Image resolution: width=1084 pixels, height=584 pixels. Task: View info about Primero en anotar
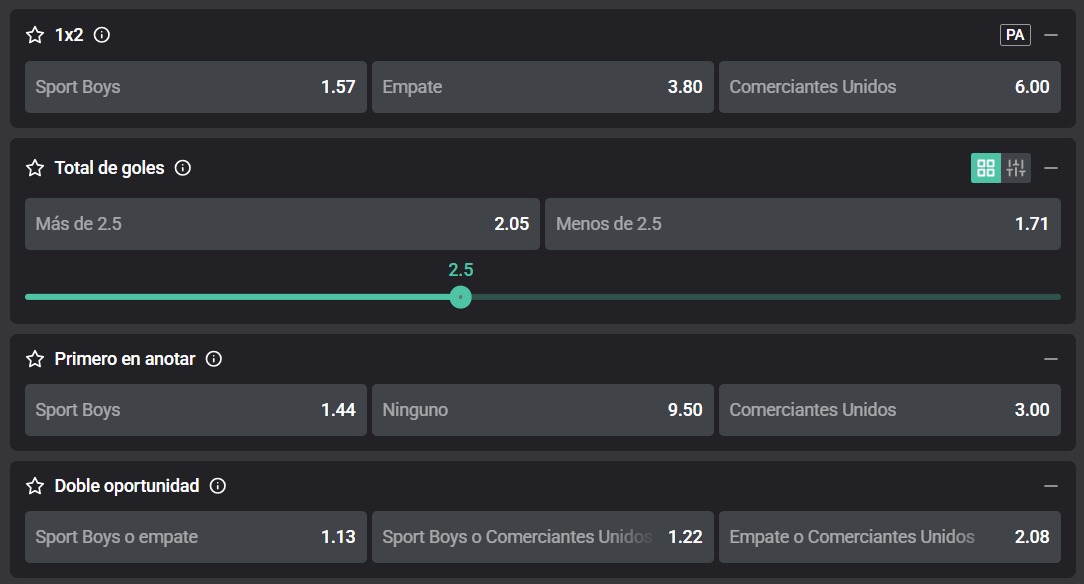point(214,359)
